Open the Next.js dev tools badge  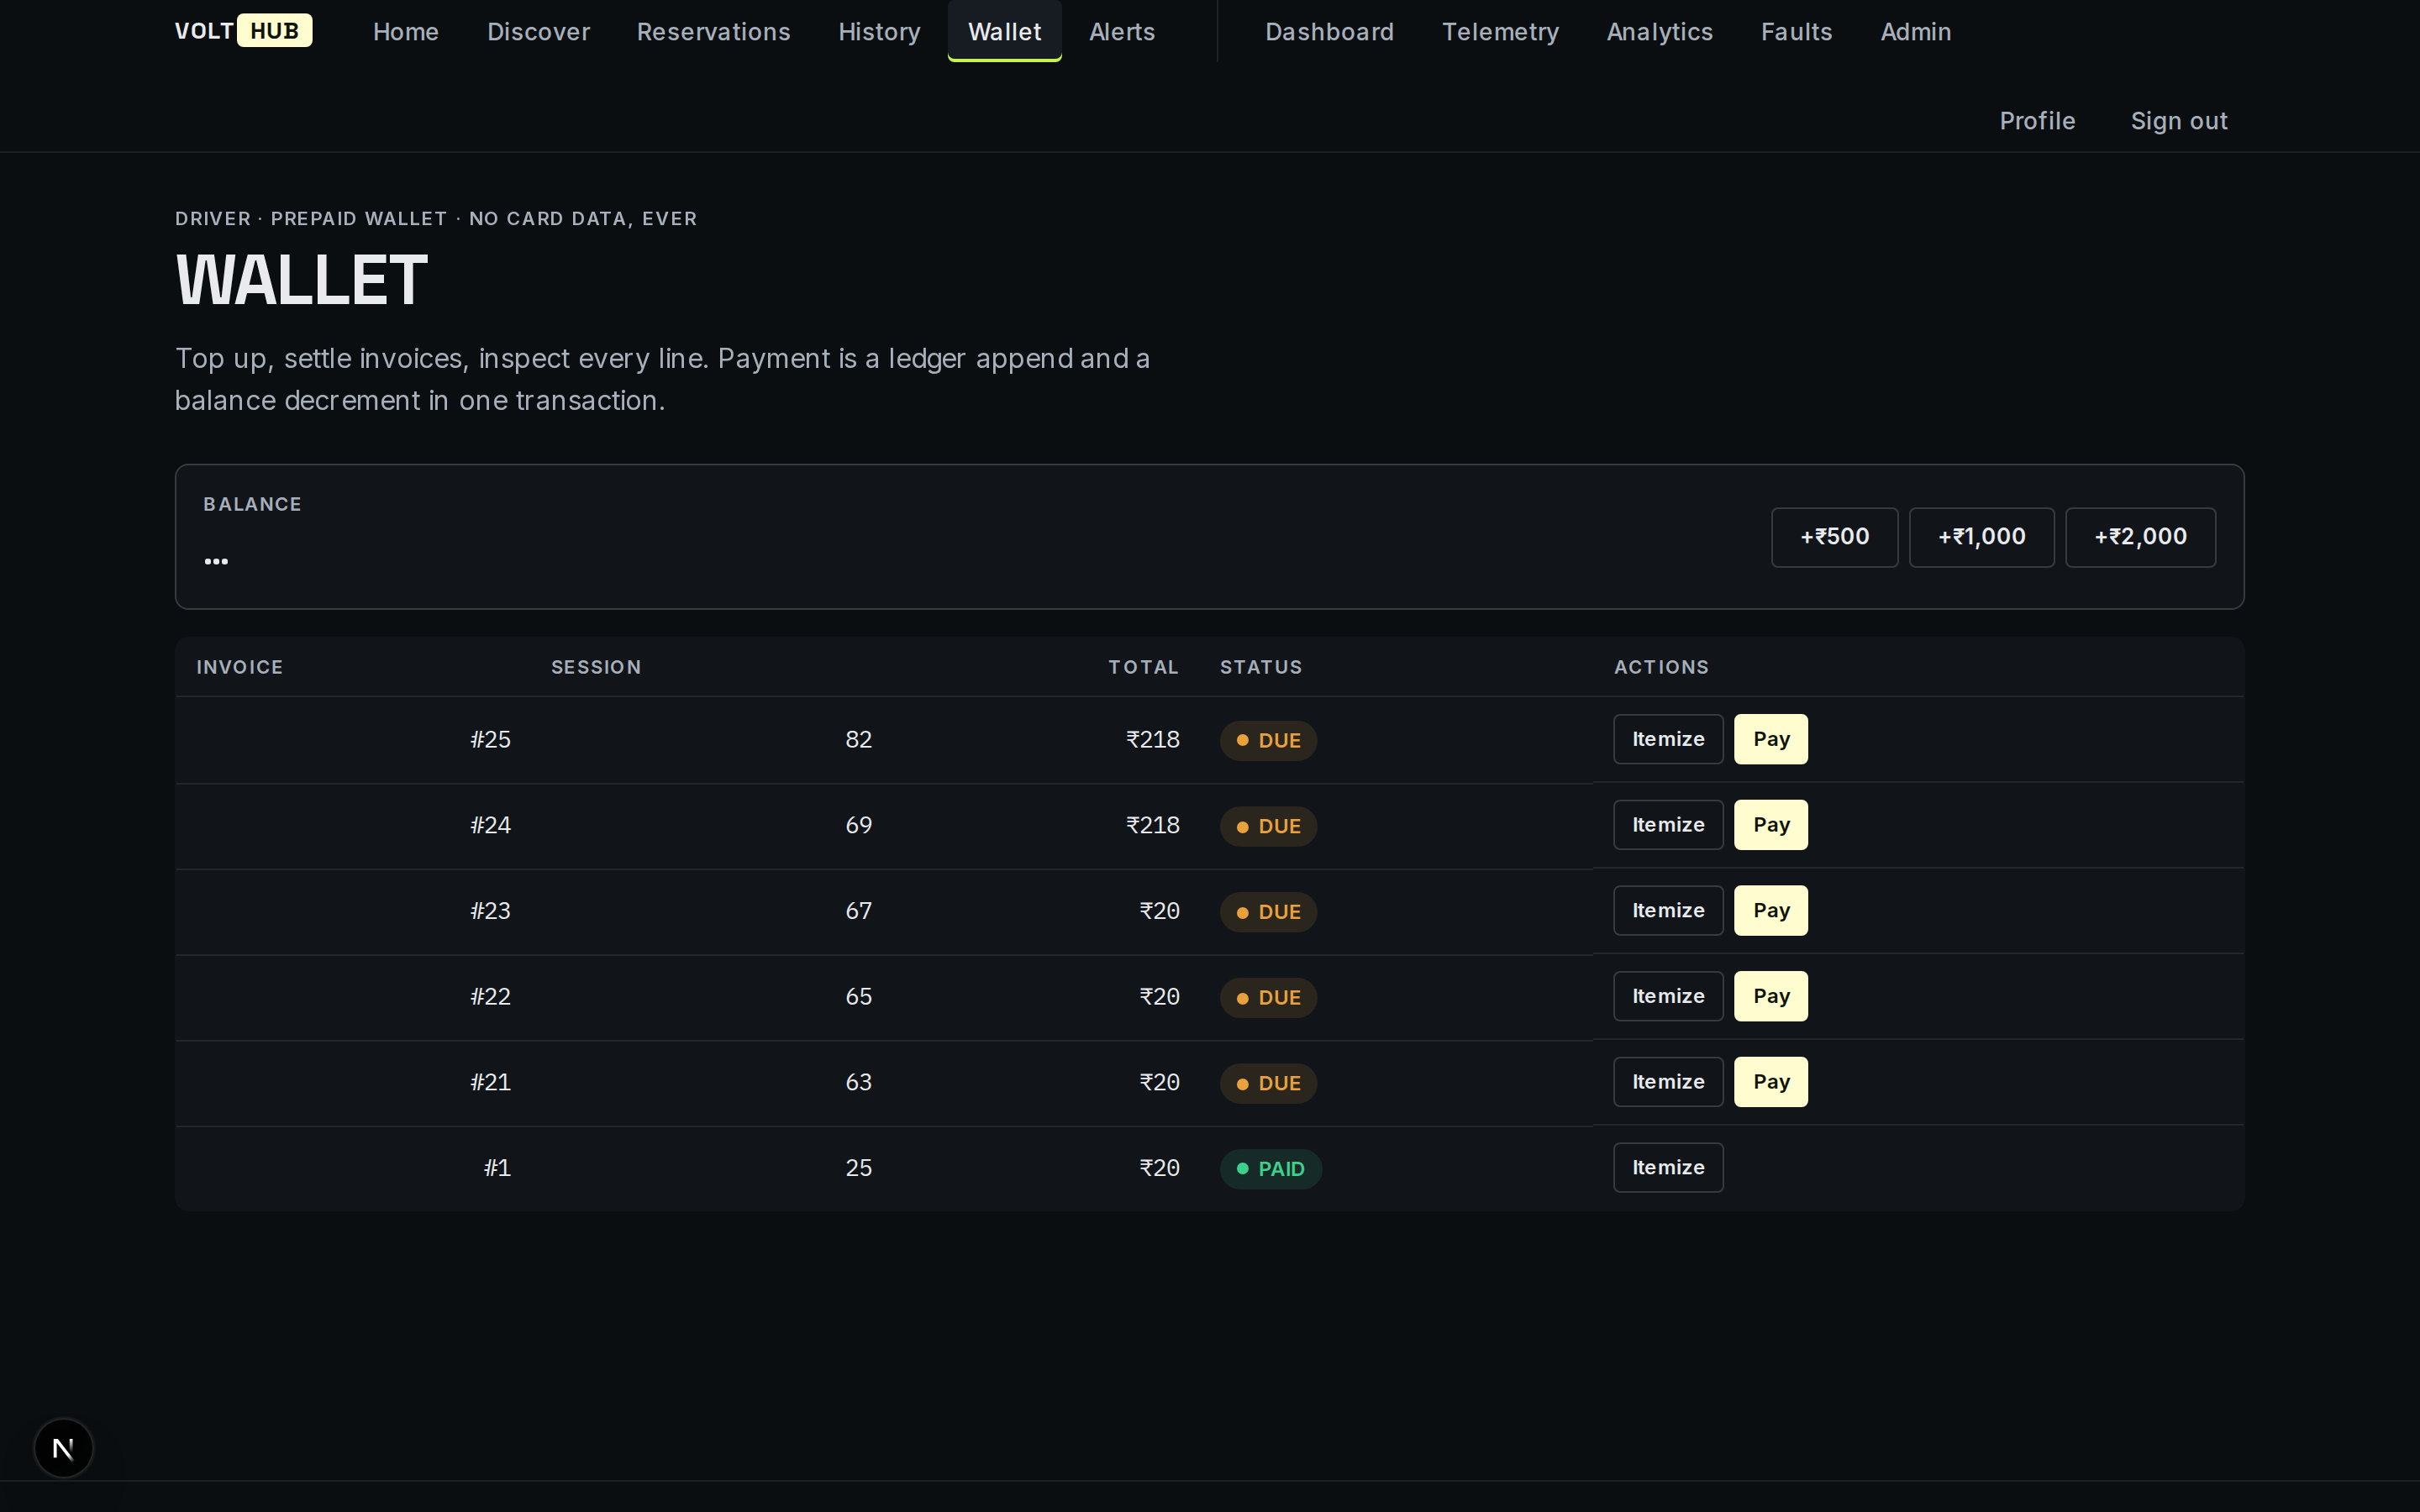63,1447
